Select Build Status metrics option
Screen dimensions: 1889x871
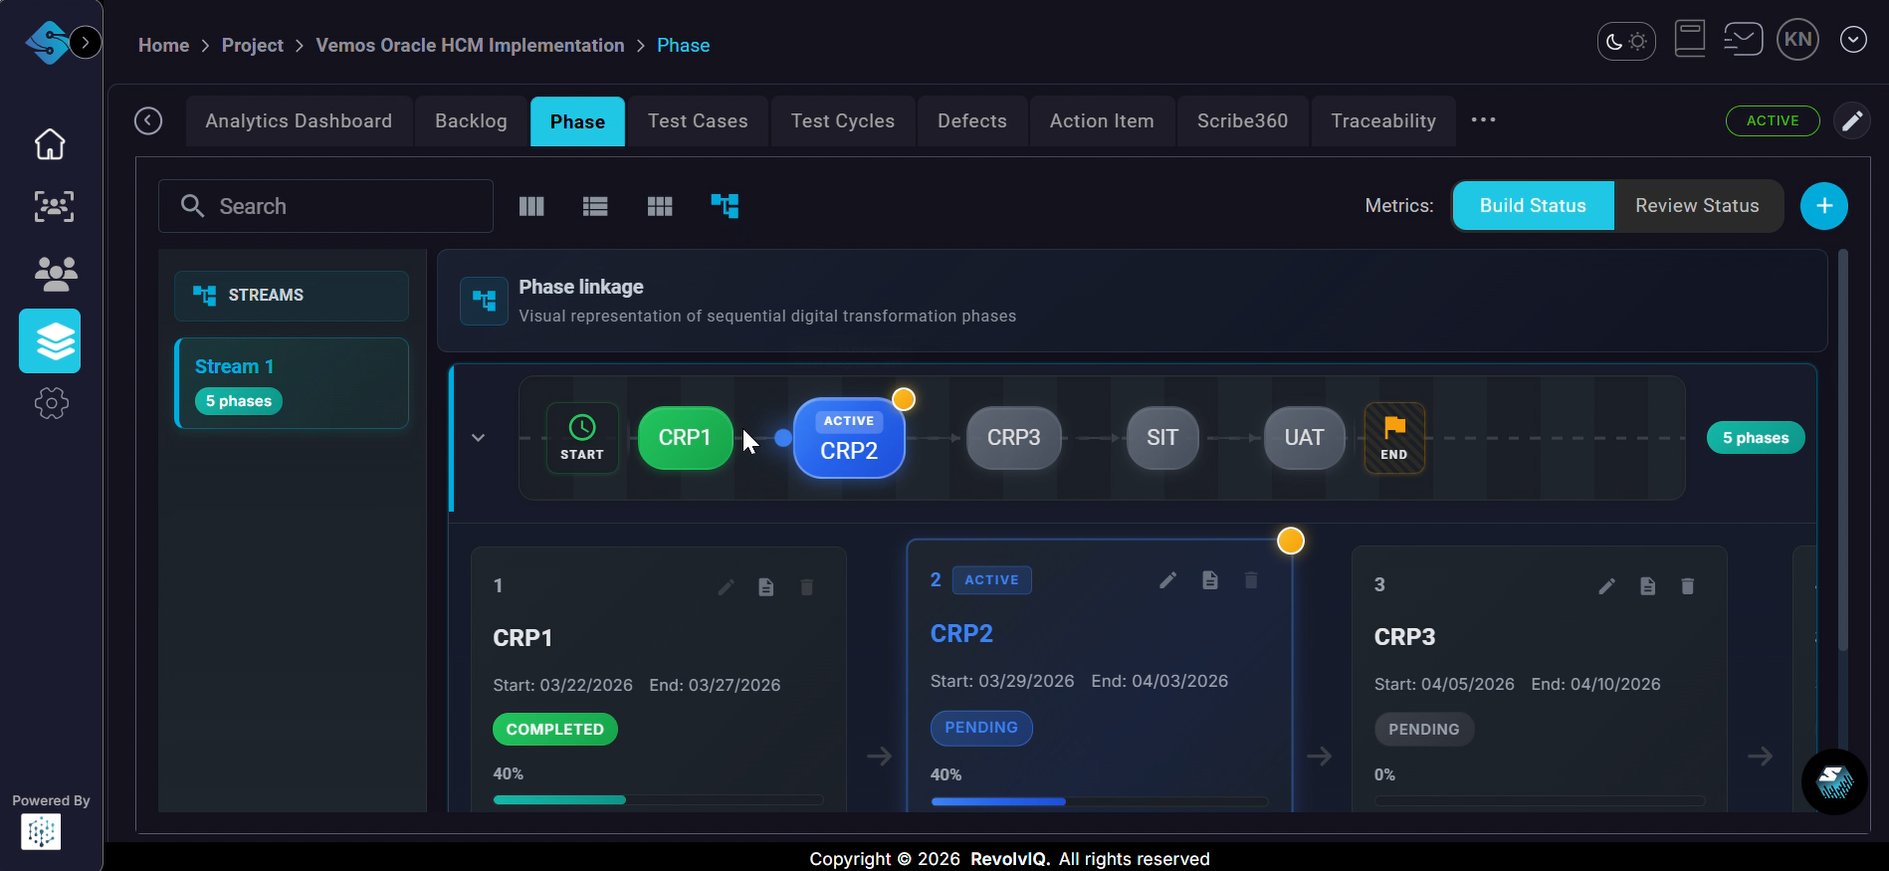(x=1532, y=206)
